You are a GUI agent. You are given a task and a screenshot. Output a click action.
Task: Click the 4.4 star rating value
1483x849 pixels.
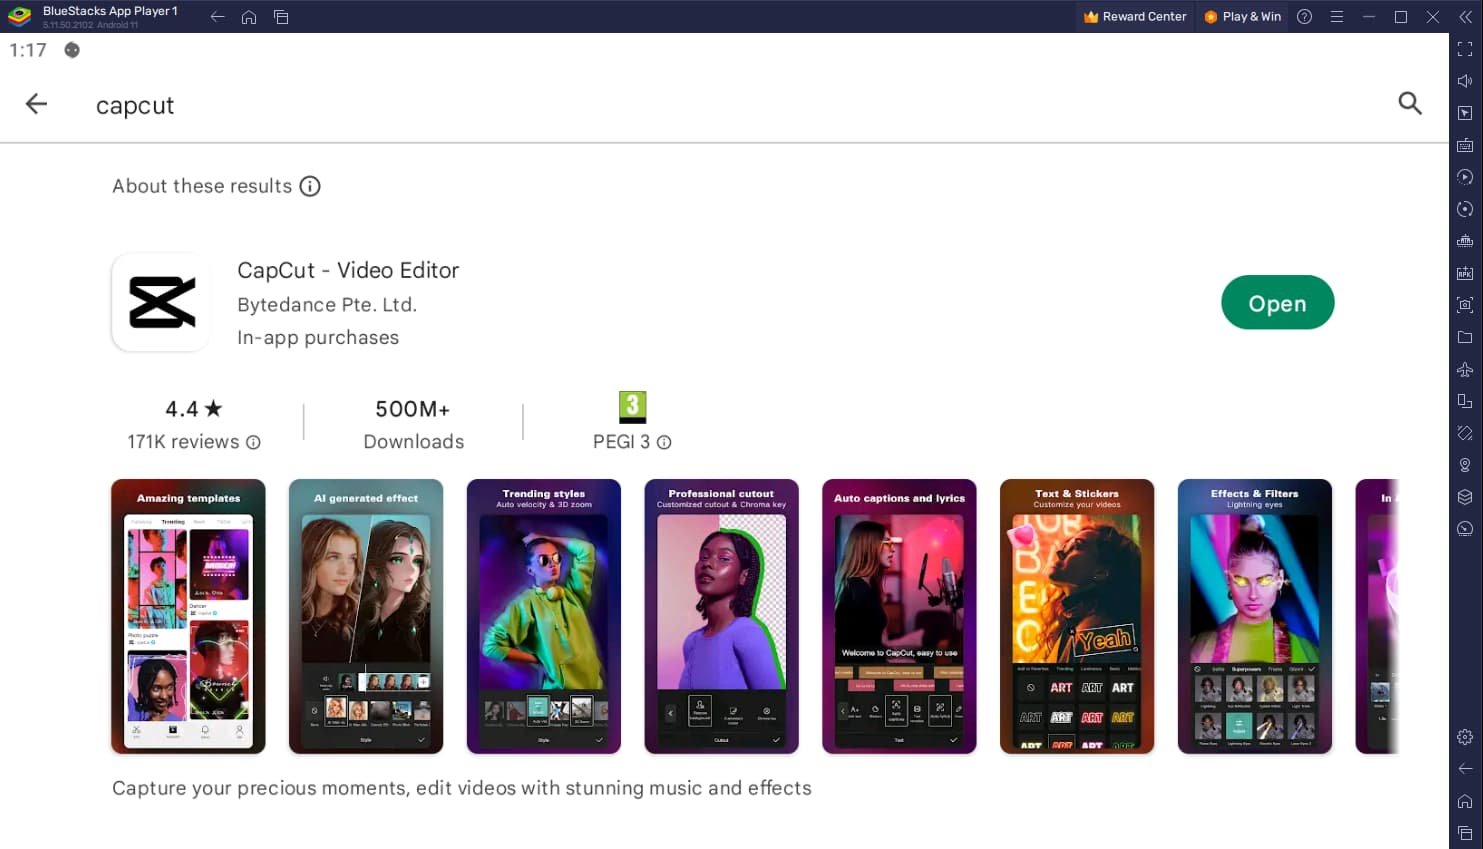194,409
